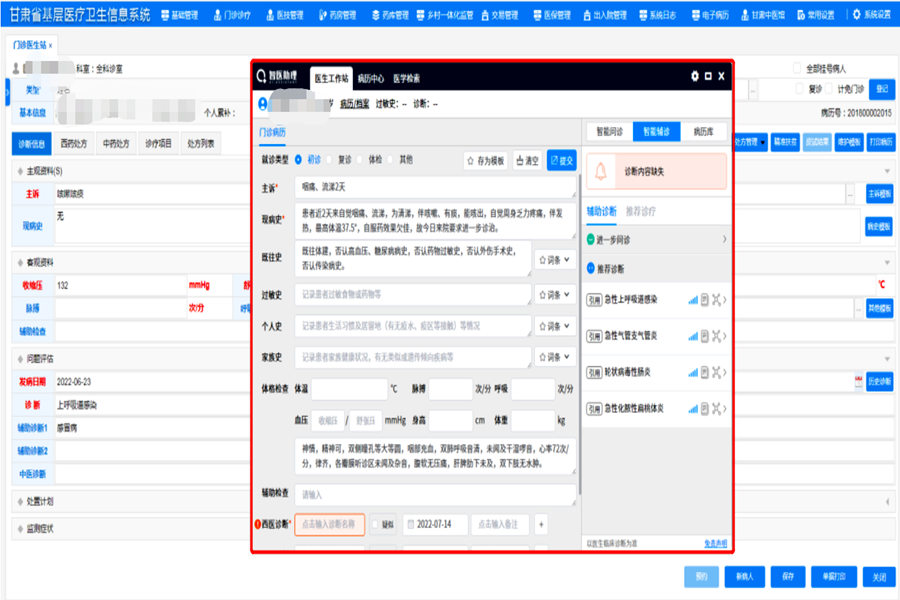
Task: Expand the 进一步问诊 section
Action: tap(656, 240)
